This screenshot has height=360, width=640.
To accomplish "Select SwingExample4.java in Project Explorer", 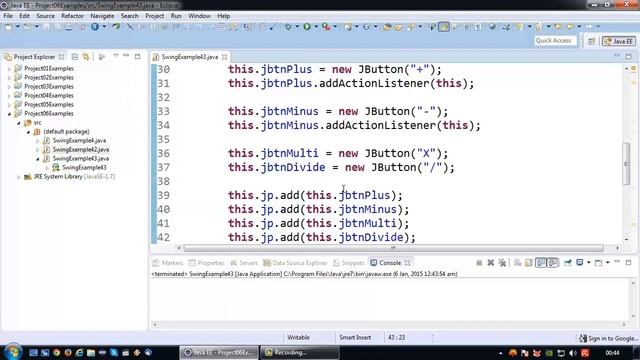I will point(79,140).
